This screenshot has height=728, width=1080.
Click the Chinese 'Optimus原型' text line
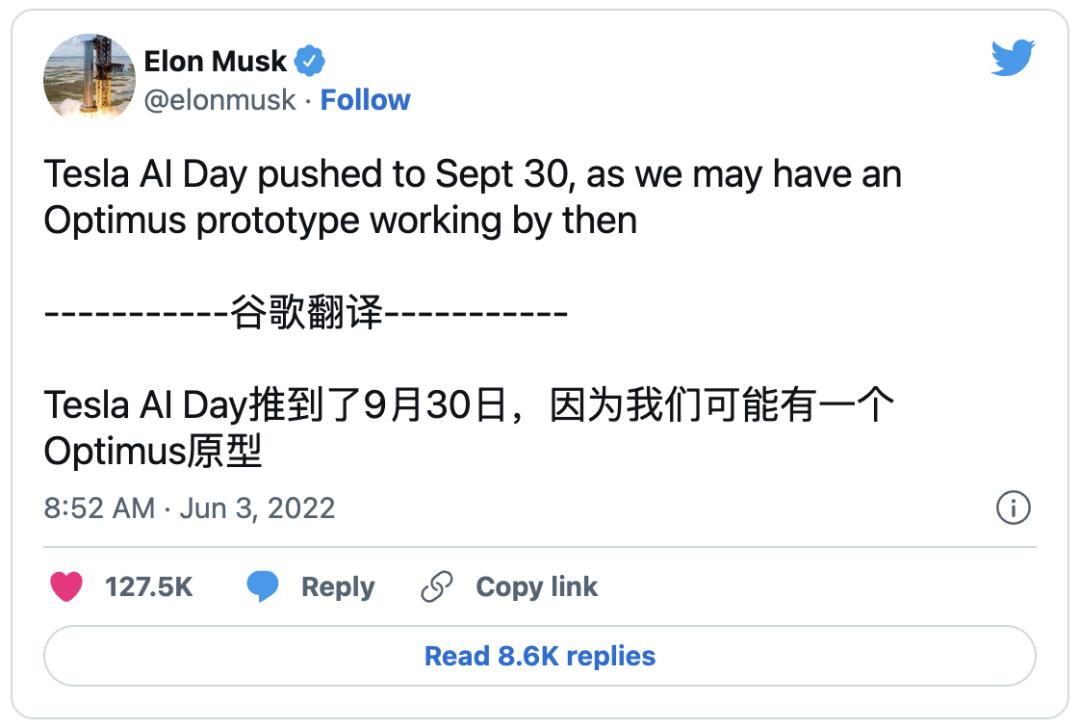[x=153, y=452]
